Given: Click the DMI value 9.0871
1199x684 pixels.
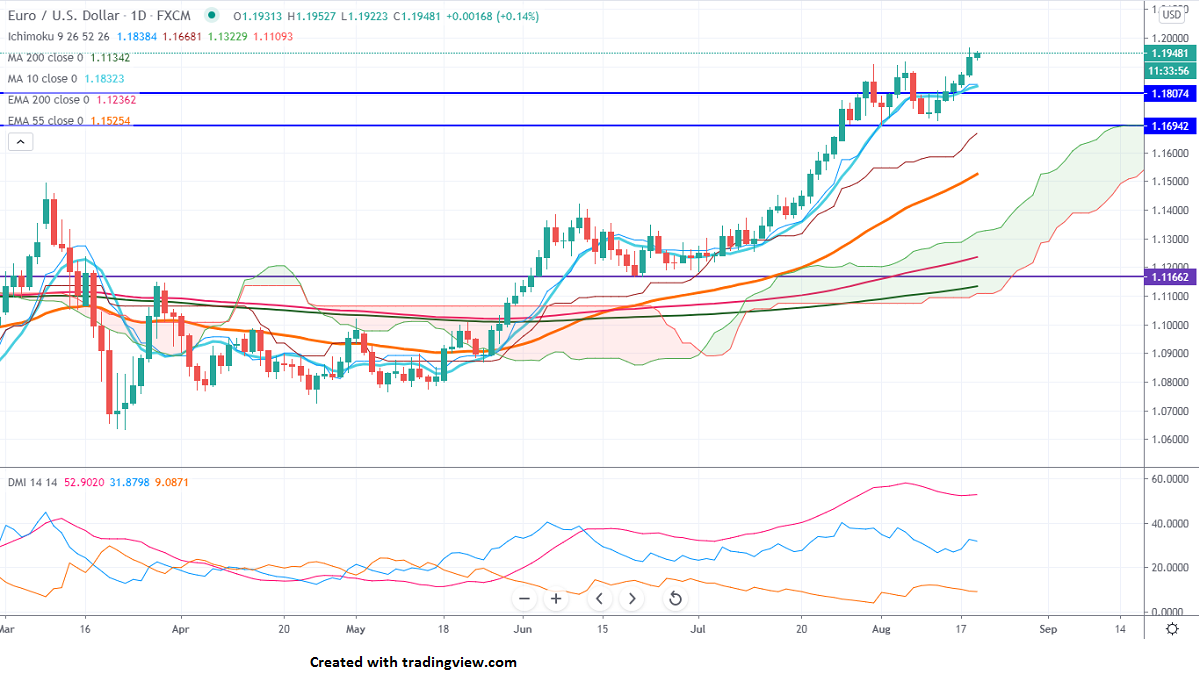Looking at the screenshot, I should click(x=172, y=482).
